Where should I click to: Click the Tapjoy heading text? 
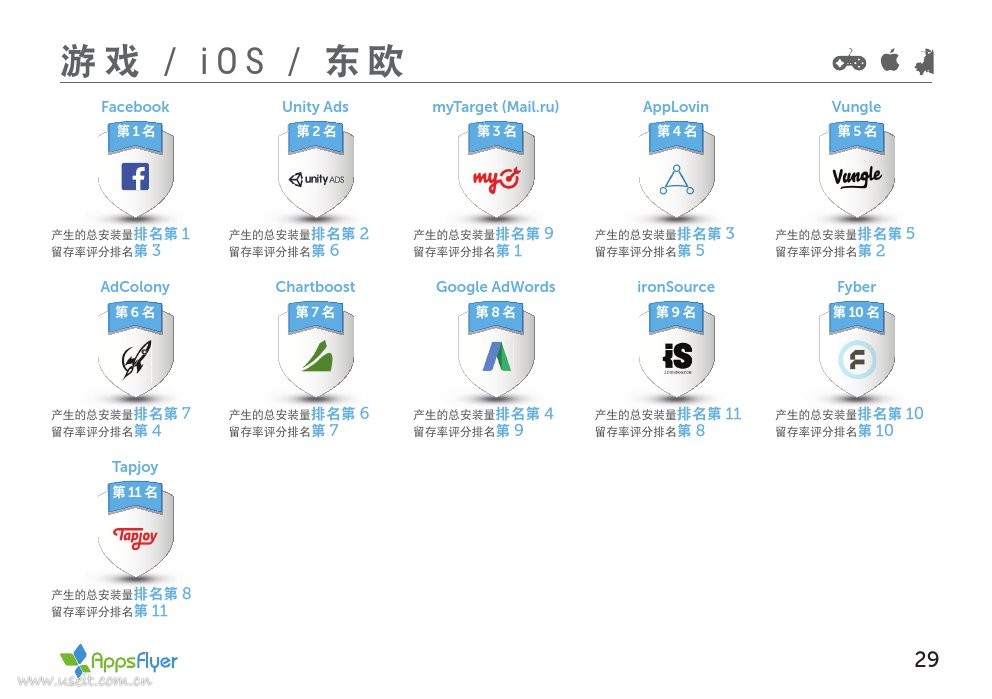[x=135, y=467]
